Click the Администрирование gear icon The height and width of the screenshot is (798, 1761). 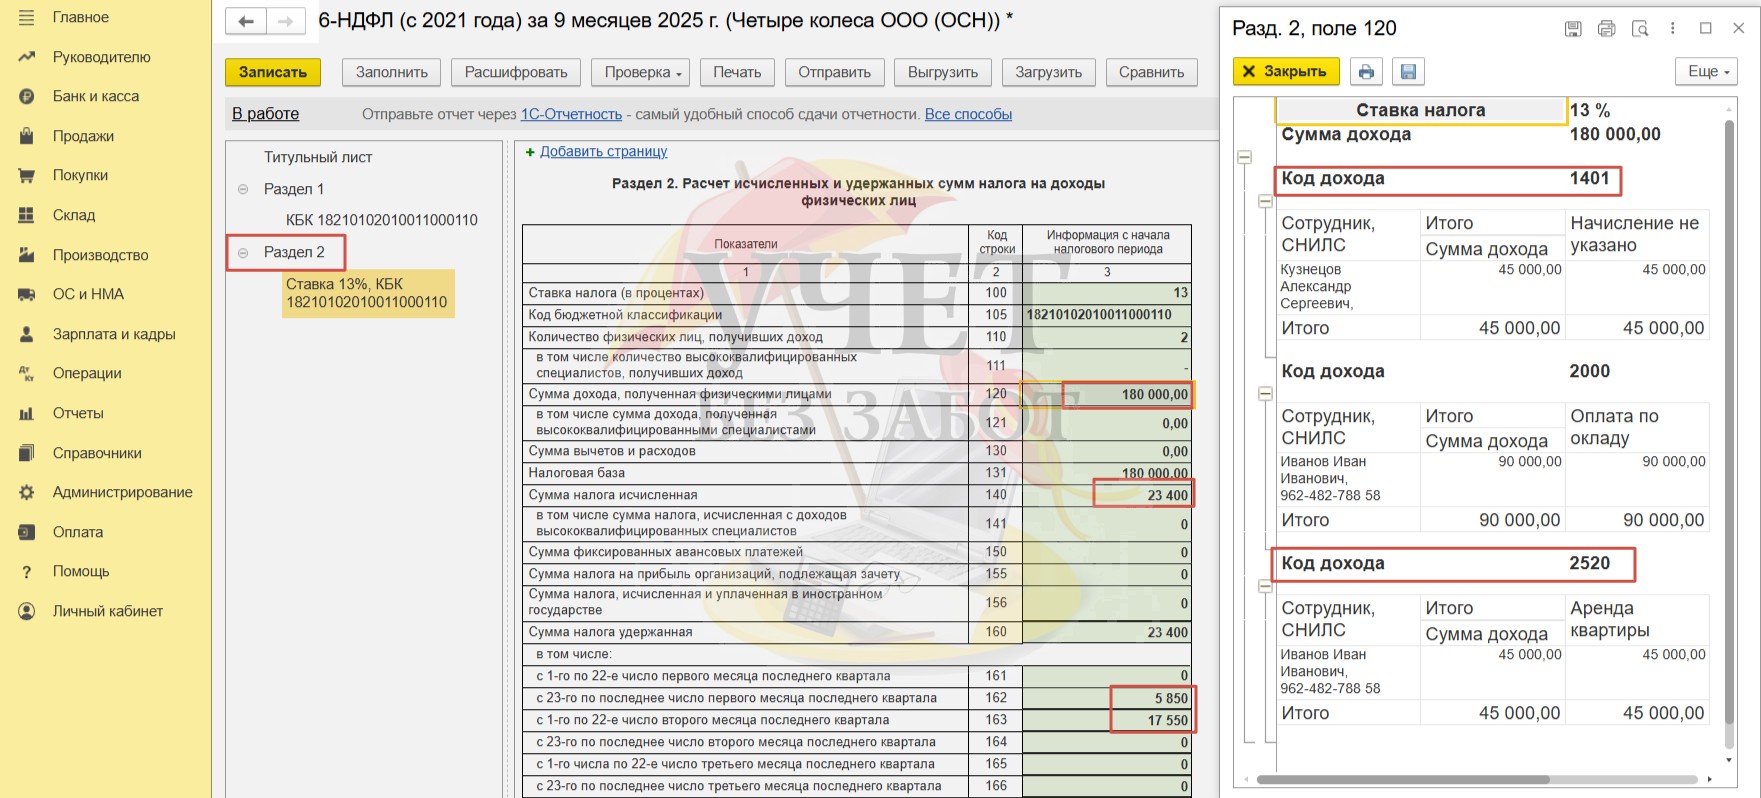[27, 492]
